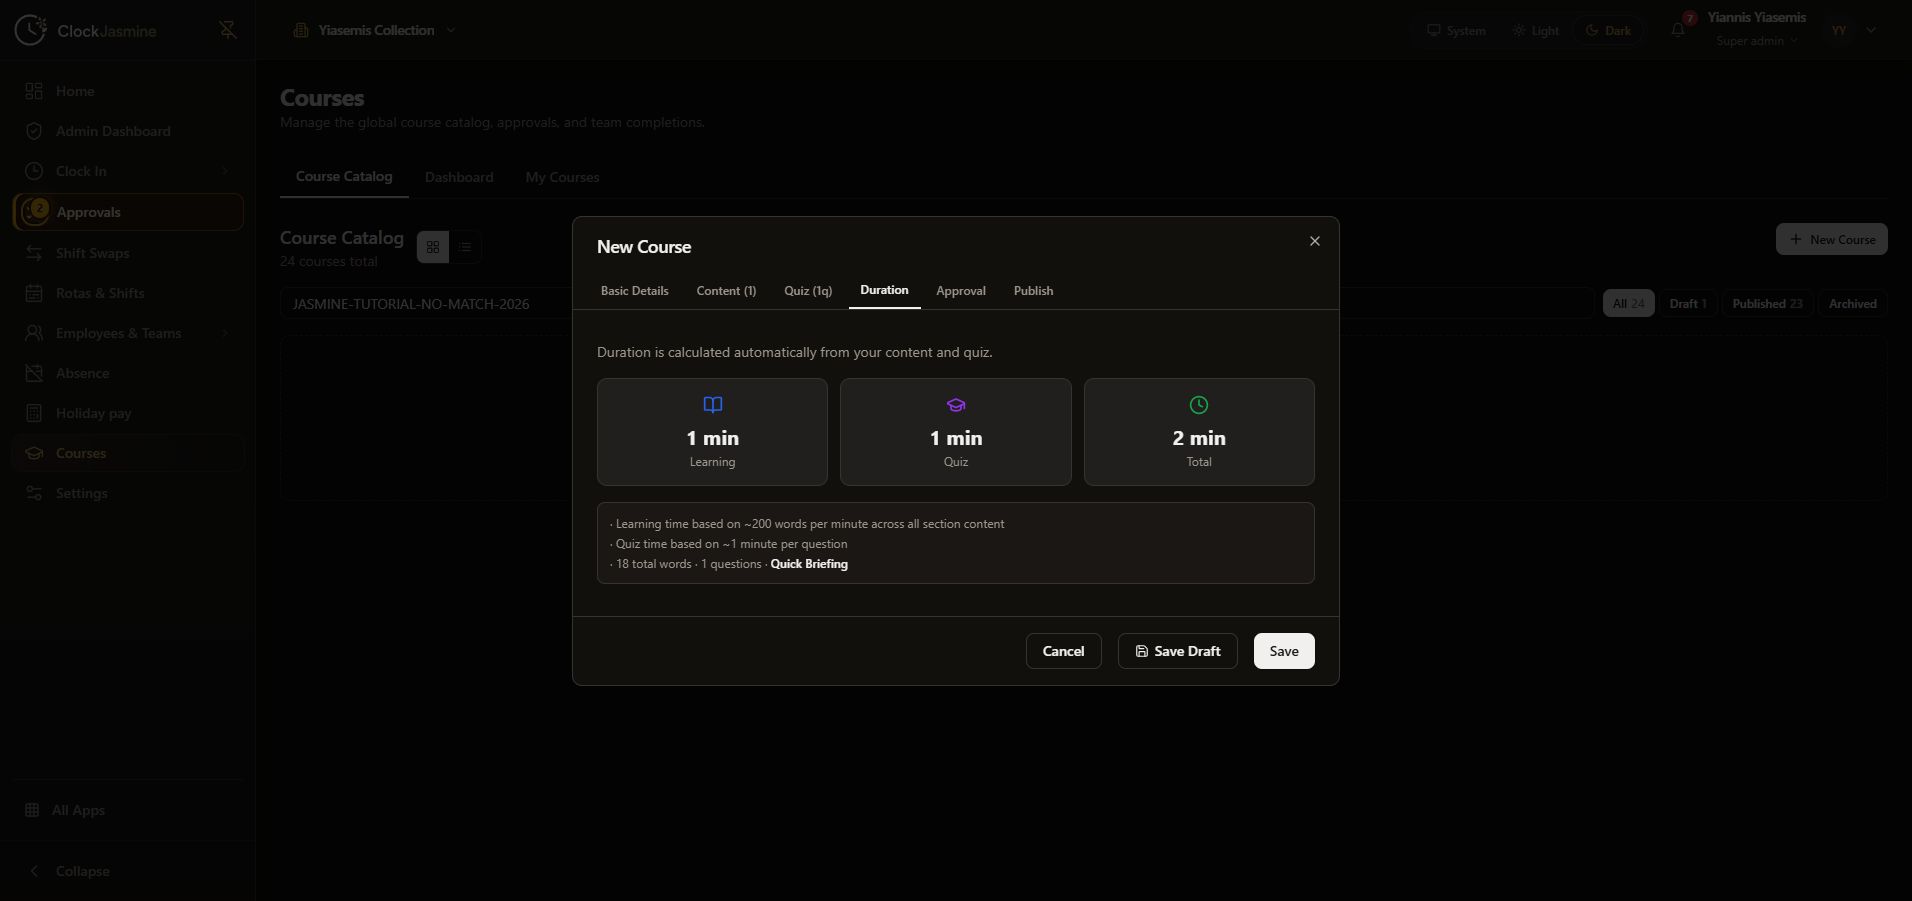1912x901 pixels.
Task: Click the YY user avatar
Action: (1839, 30)
